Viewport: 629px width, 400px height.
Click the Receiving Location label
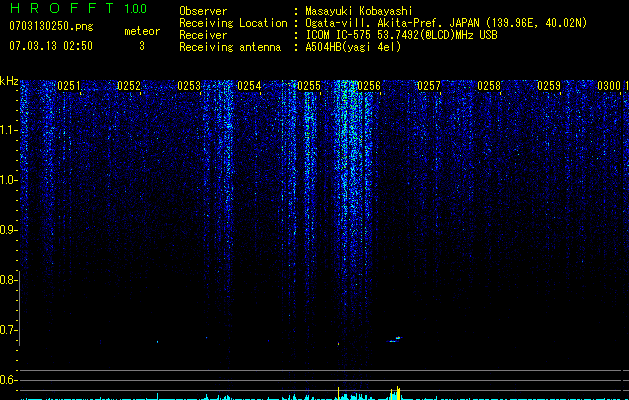point(233,23)
